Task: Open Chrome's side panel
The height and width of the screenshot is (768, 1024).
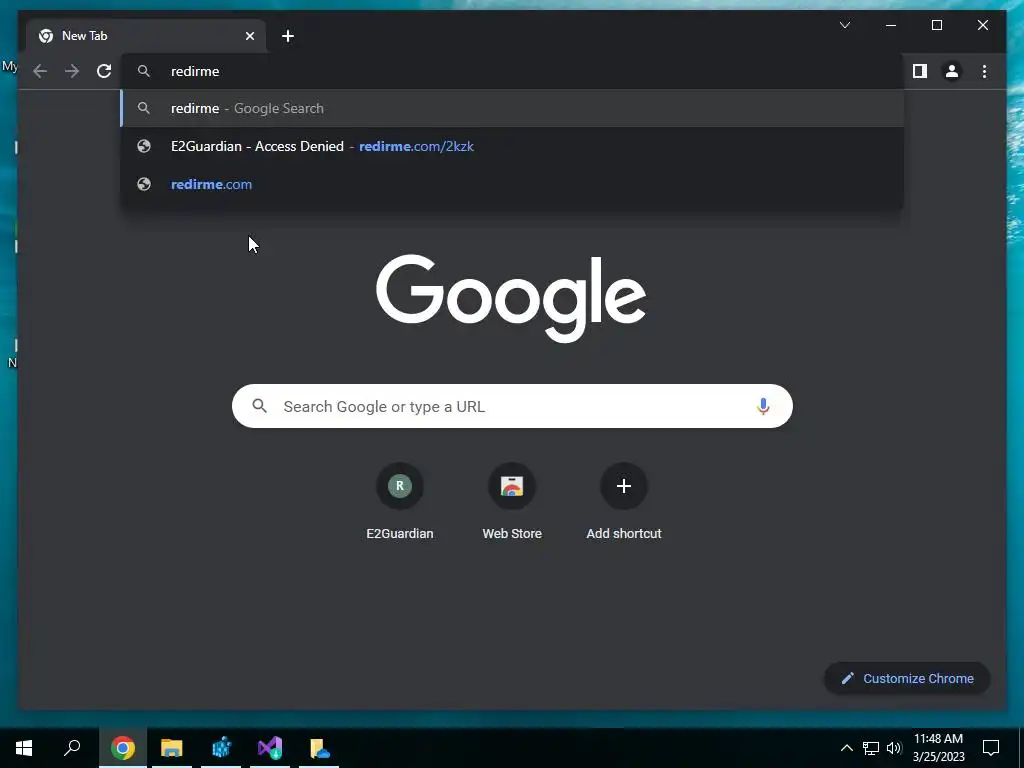Action: [920, 71]
